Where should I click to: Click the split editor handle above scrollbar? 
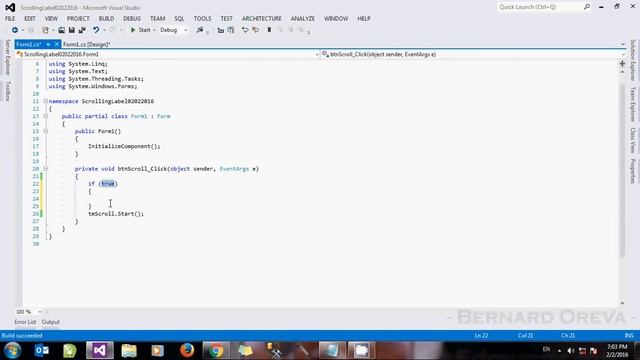622,64
